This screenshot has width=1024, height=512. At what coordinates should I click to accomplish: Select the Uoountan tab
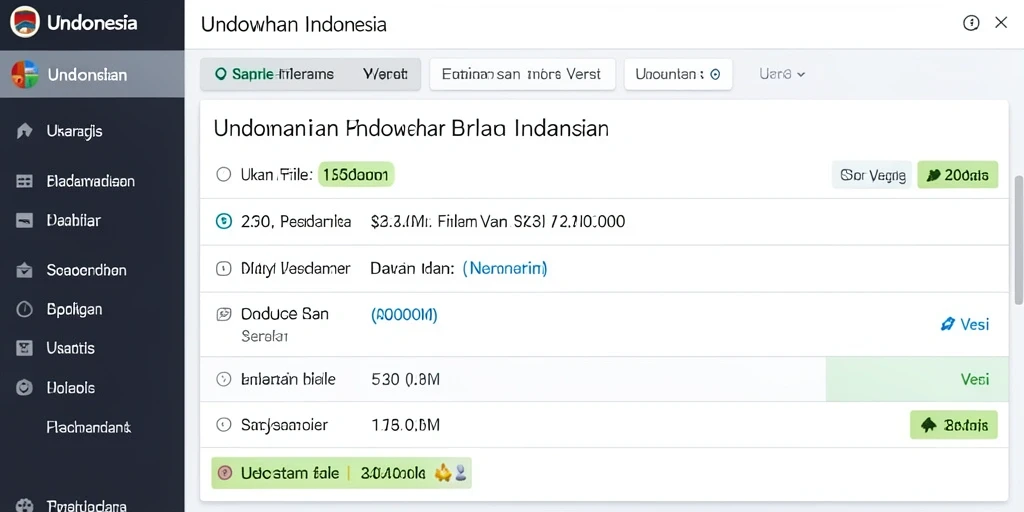[679, 74]
